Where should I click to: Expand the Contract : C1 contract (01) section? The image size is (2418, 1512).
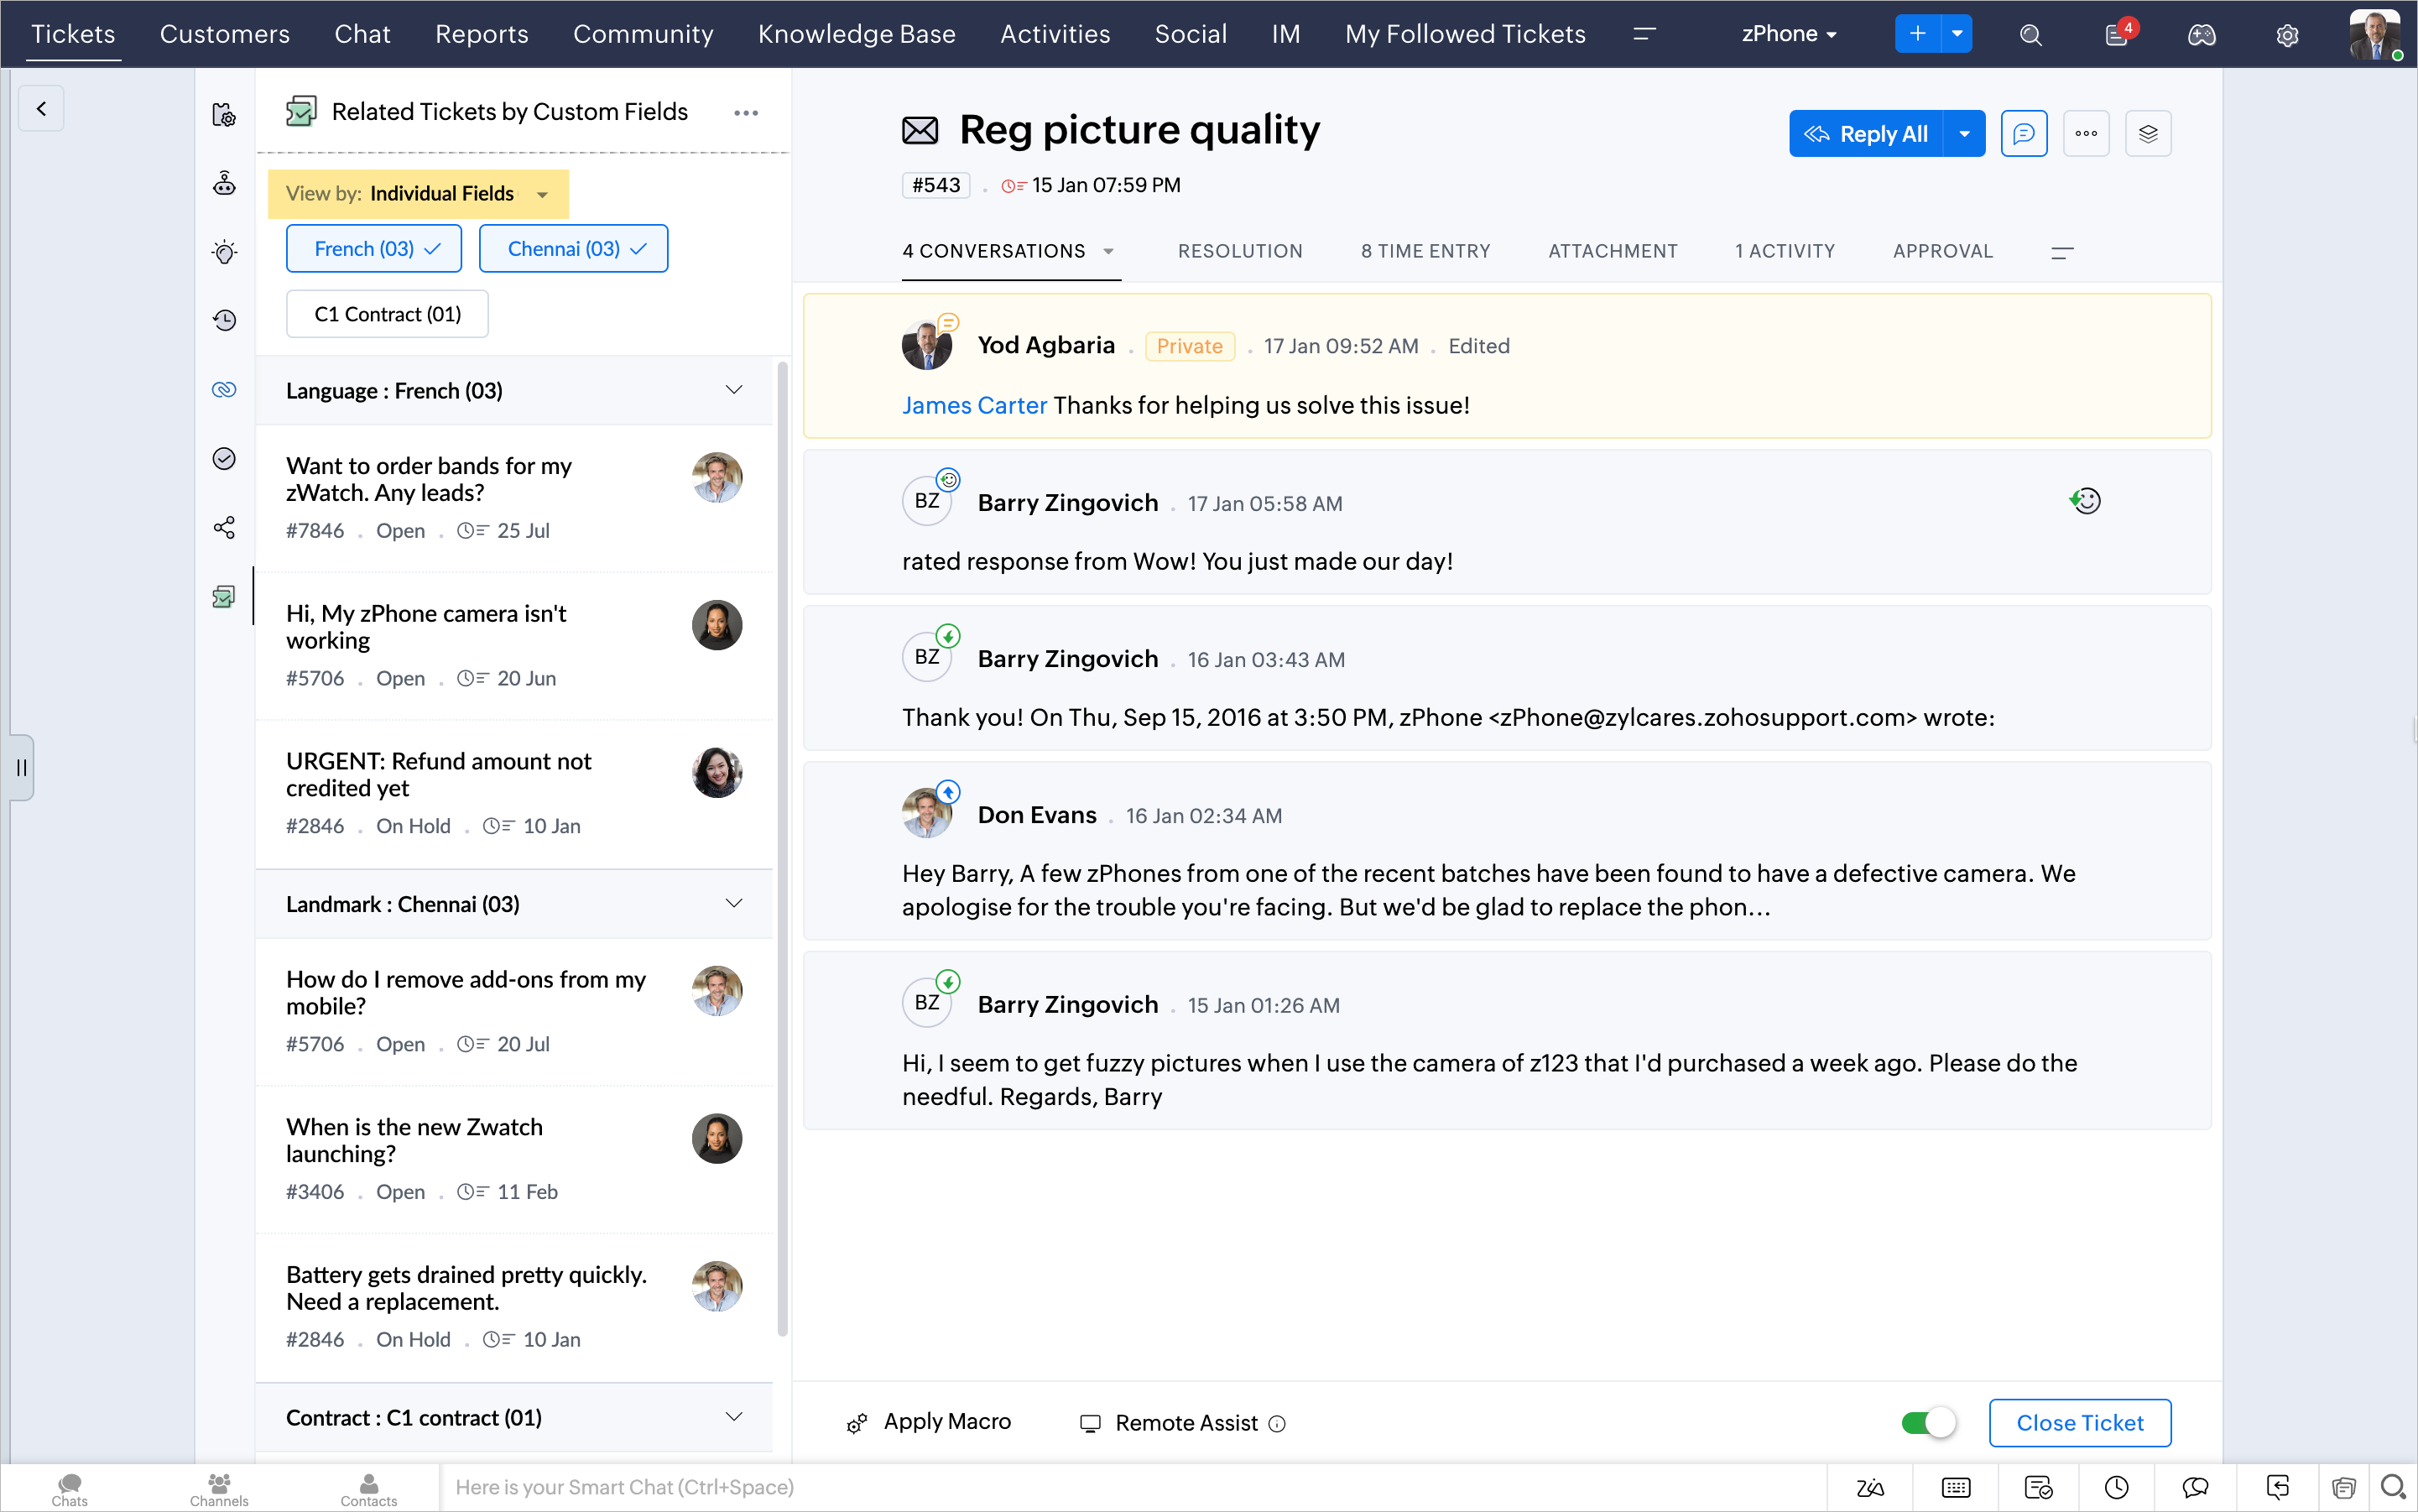click(735, 1417)
